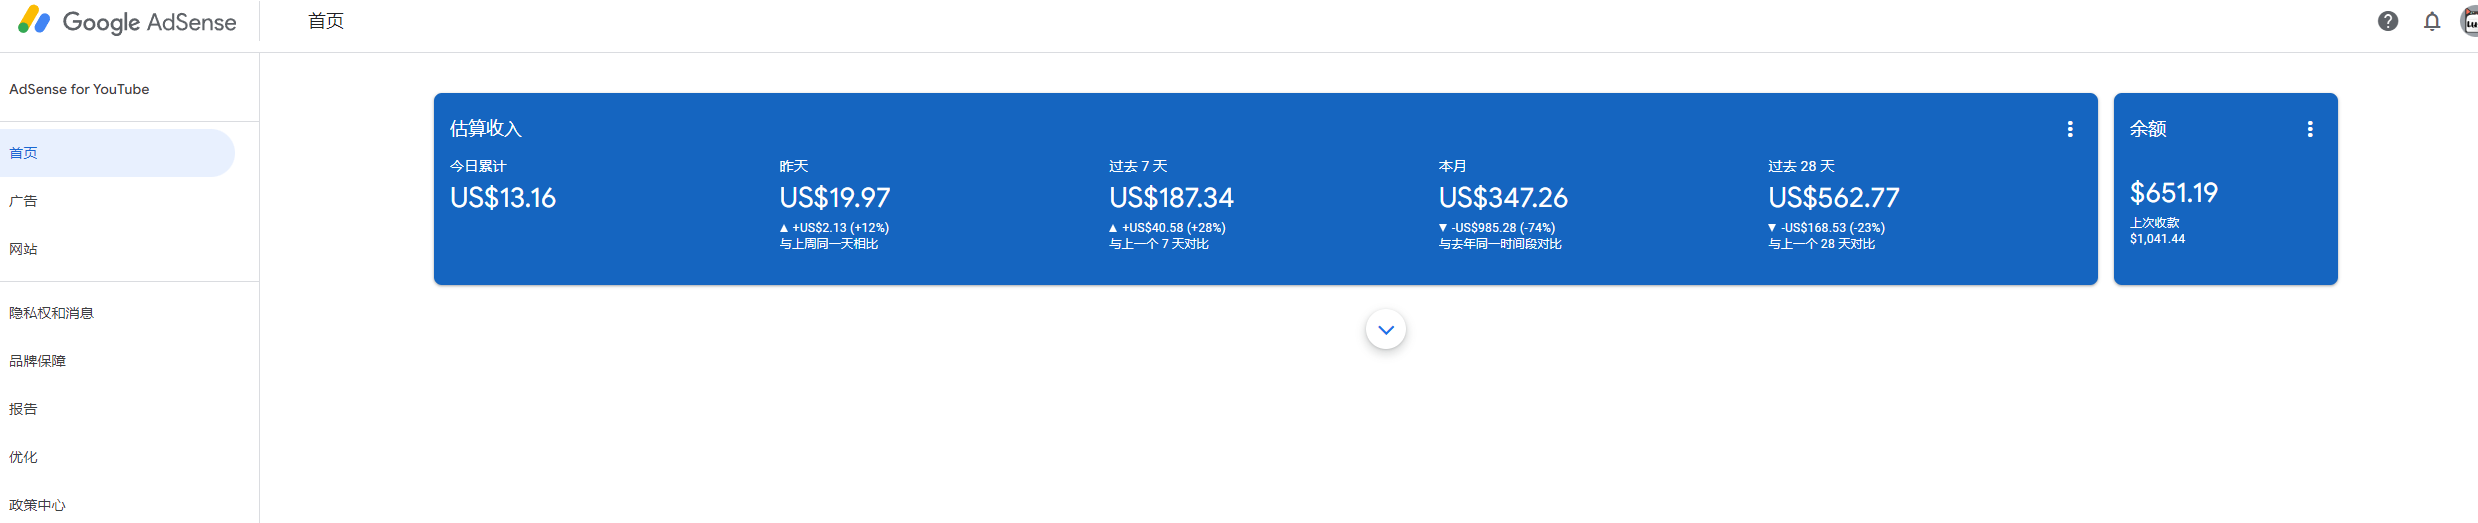Click the Google AdSense logo
This screenshot has width=2478, height=523.
point(128,22)
